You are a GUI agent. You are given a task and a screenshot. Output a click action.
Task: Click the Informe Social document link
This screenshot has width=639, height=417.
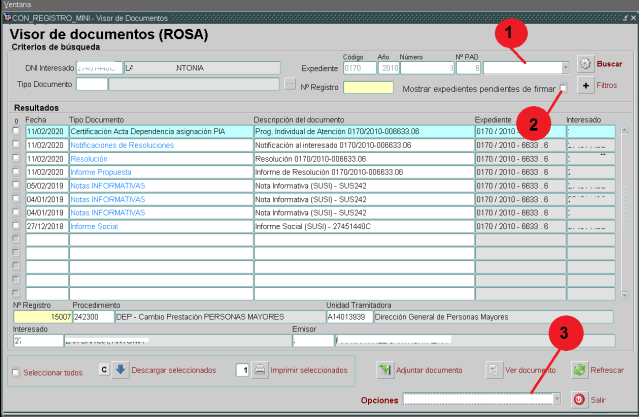96,226
